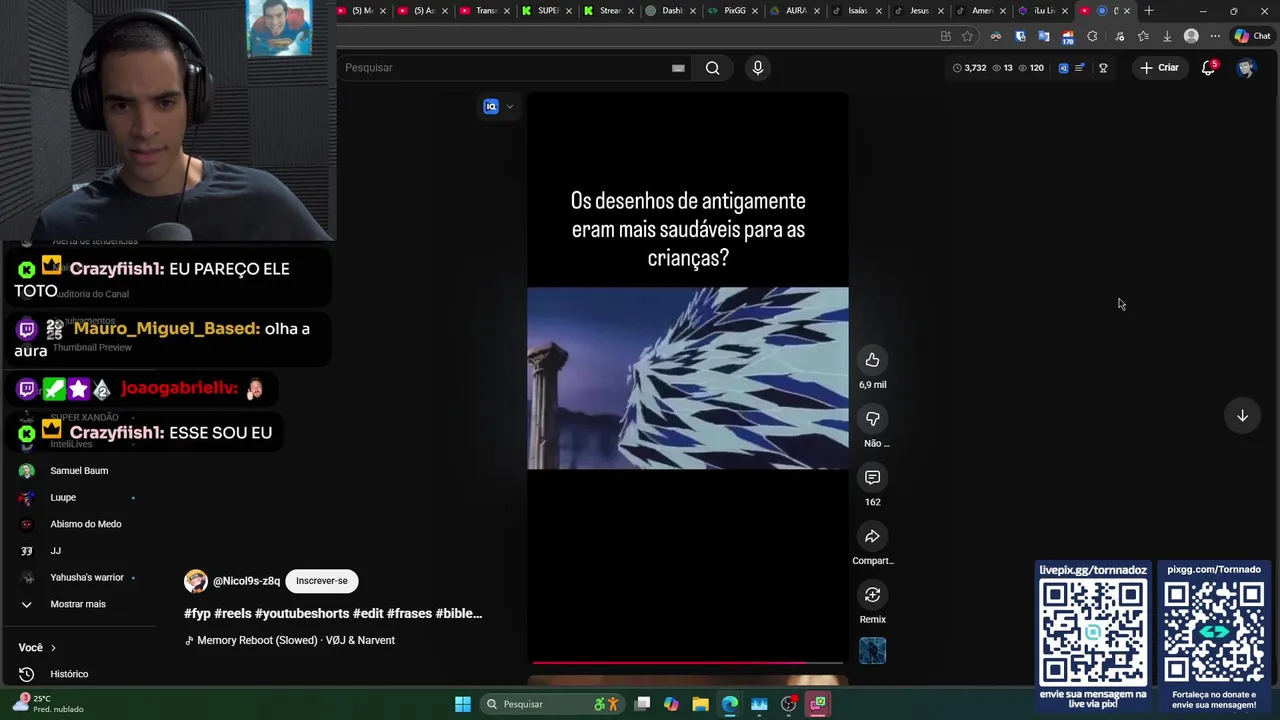Dislike the Short with thumbs down
This screenshot has width=1280, height=720.
point(872,419)
